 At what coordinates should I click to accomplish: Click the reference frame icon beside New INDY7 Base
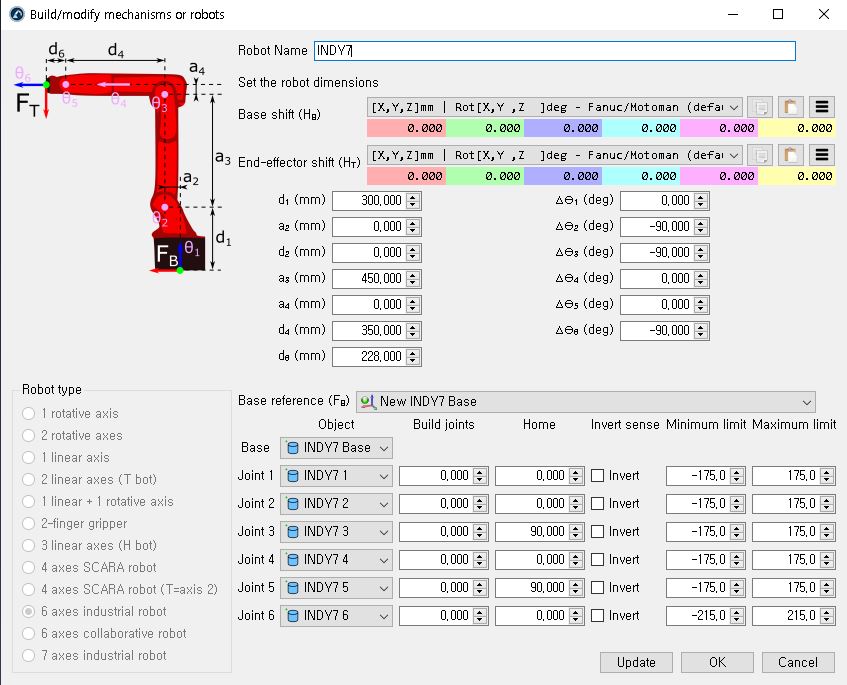[x=369, y=402]
